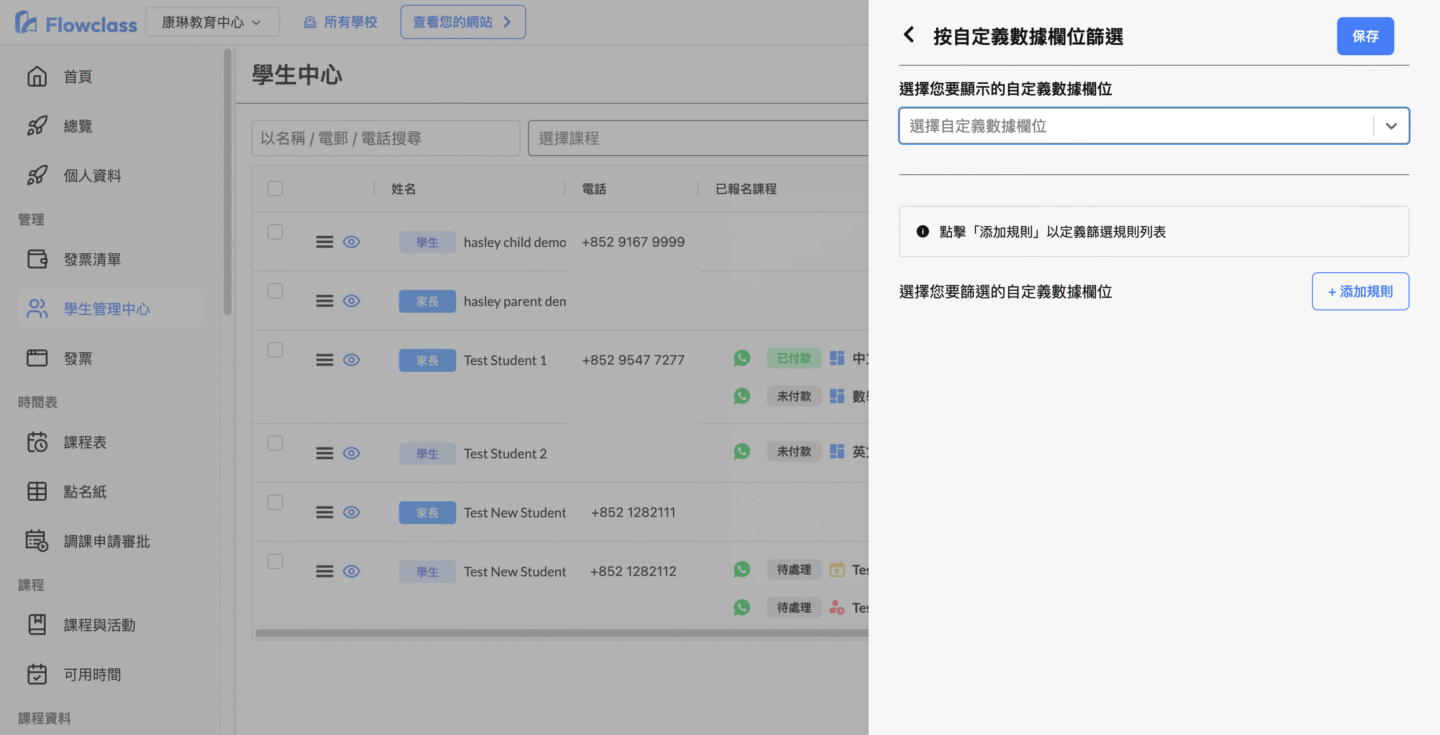Click the WhatsApp icon beside 已付款
Viewport: 1440px width, 735px height.
tap(741, 358)
